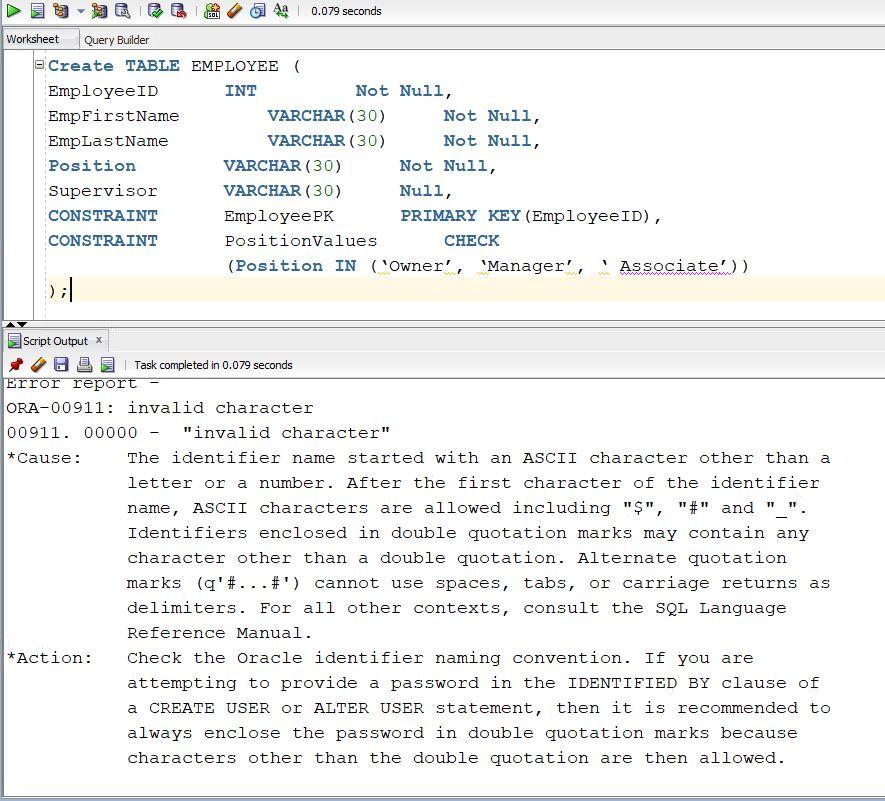Click the '*Cause:' label in output
The height and width of the screenshot is (801, 885).
point(44,458)
